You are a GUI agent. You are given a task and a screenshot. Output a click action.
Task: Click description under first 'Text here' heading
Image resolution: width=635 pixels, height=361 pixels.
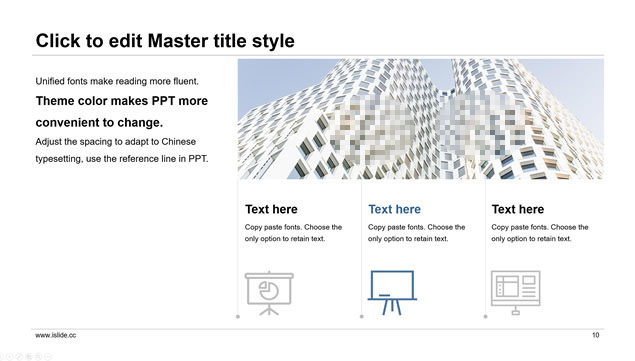293,233
